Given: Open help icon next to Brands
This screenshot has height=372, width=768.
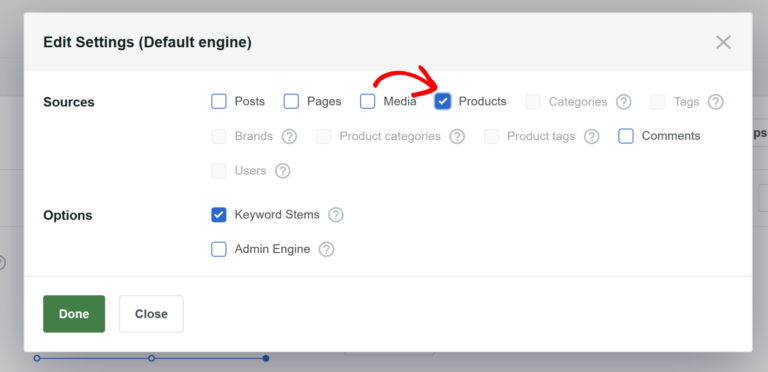Looking at the screenshot, I should (289, 136).
